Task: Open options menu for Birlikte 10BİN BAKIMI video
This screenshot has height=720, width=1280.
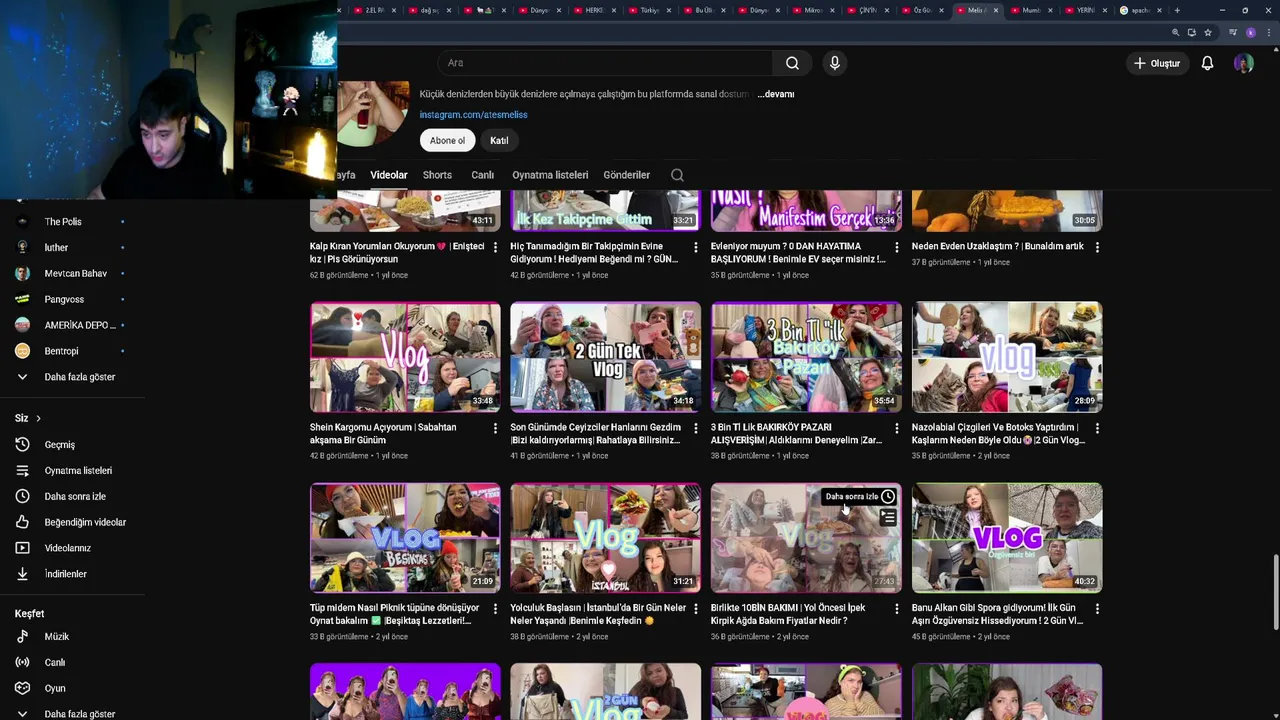Action: click(x=896, y=609)
